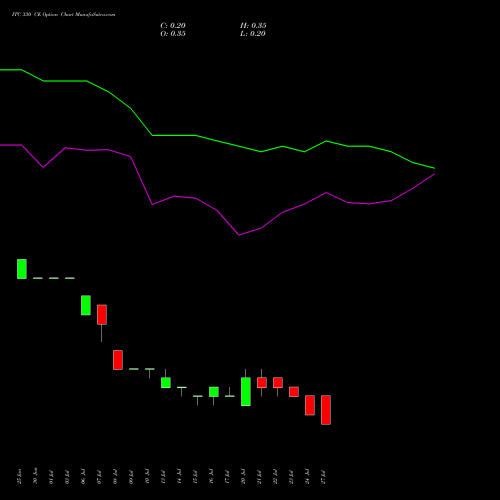Click the '30 Jun' date axis label
500x500 pixels.
(x=35, y=476)
